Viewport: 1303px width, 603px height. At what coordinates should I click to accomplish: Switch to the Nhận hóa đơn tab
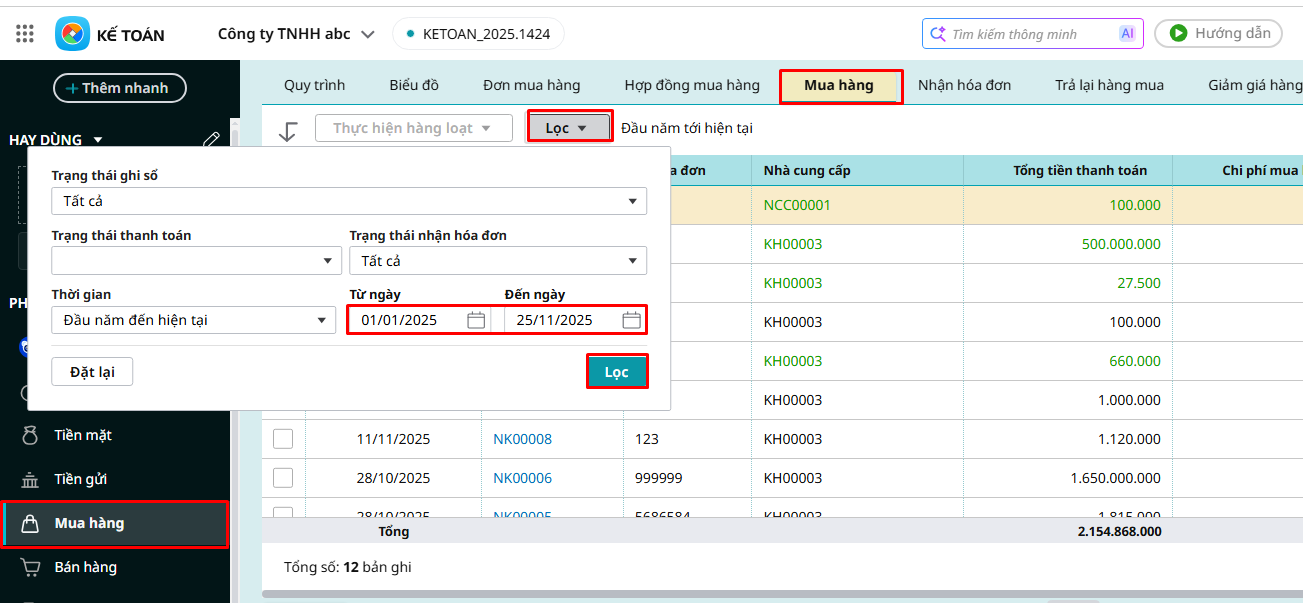[964, 85]
